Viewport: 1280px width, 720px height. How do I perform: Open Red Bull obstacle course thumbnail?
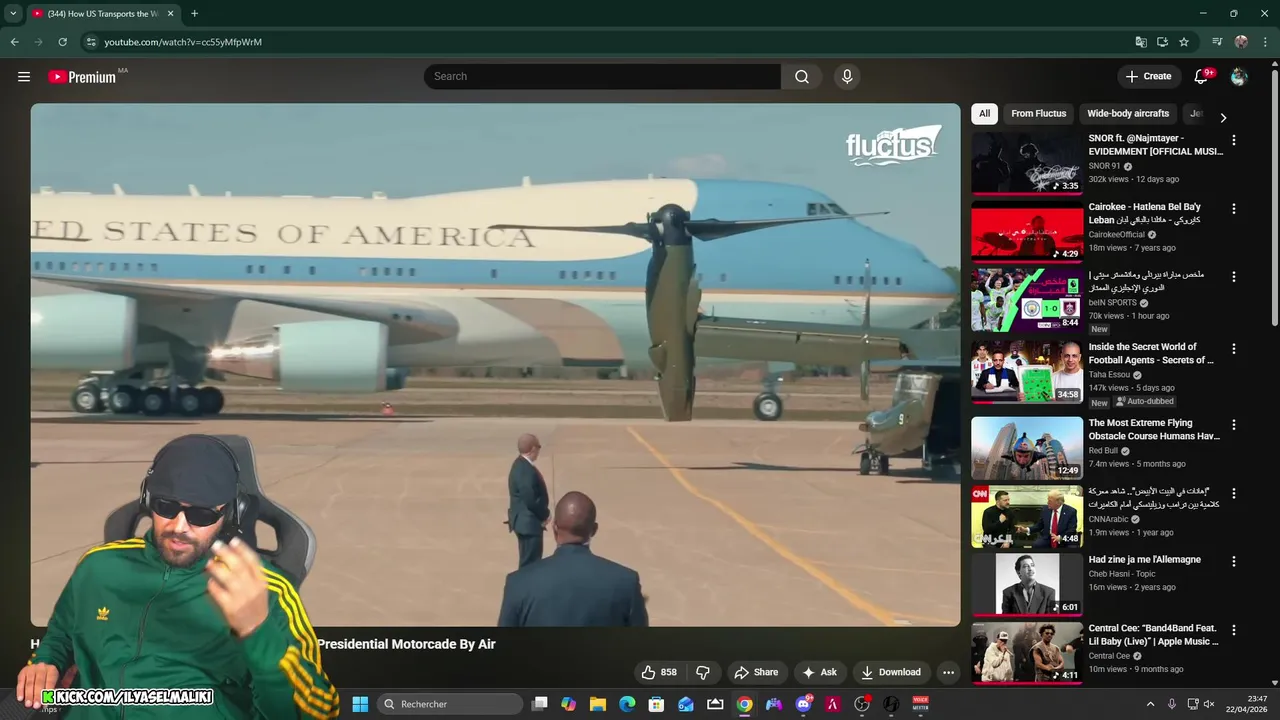click(1027, 448)
